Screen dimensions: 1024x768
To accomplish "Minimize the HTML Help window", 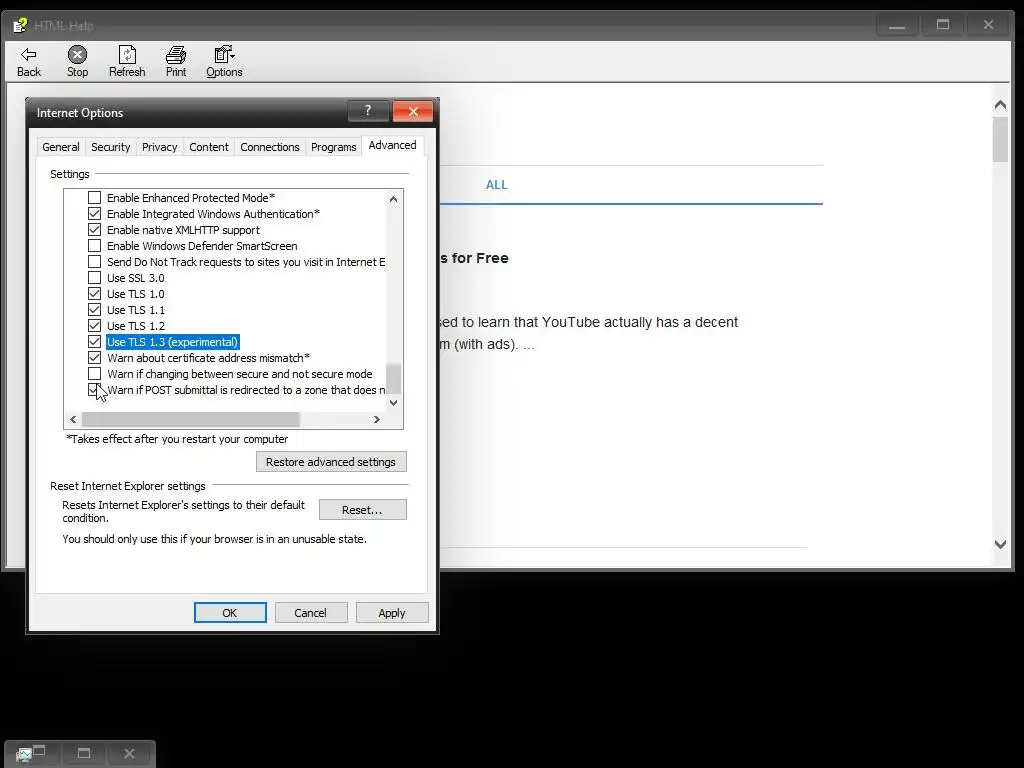I will [x=897, y=25].
